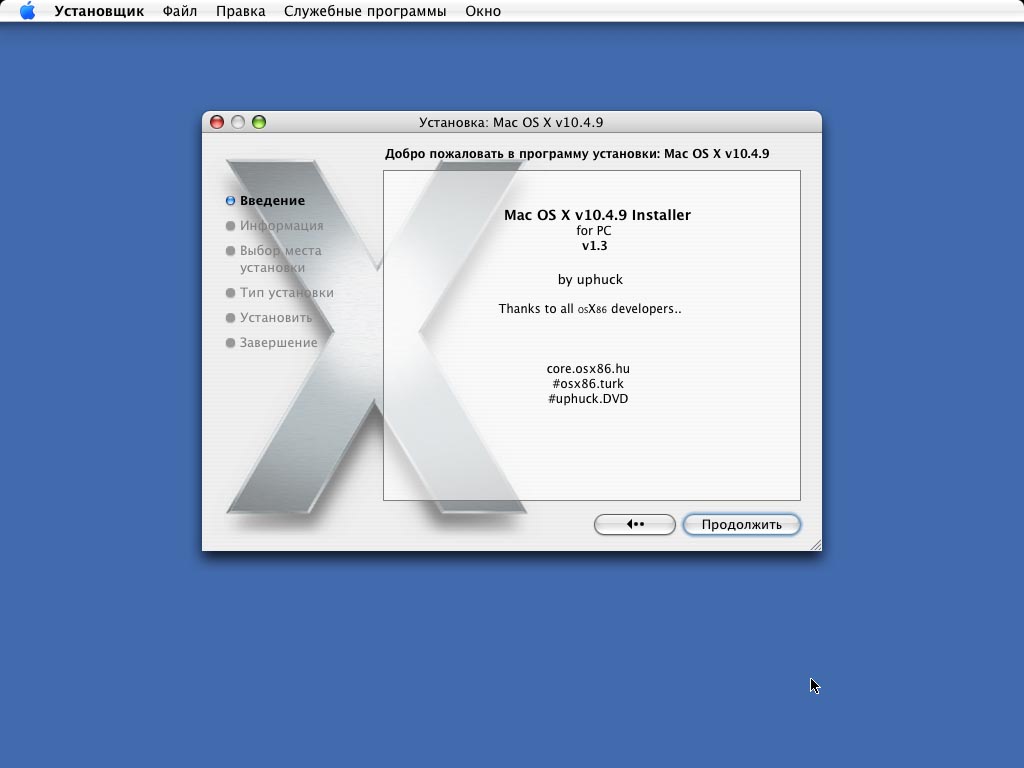Click the Mac OS X v10.4.9 Installer heading

click(597, 215)
